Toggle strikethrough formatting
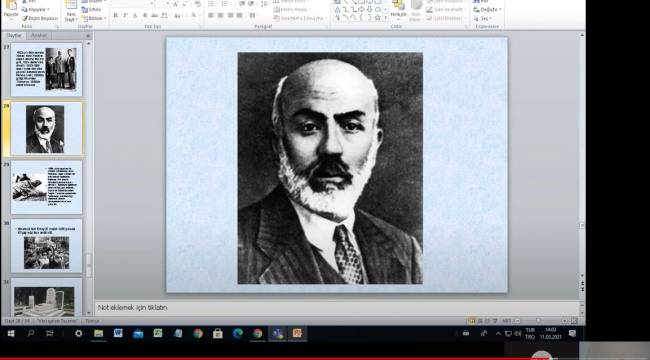650x360 pixels. (154, 15)
